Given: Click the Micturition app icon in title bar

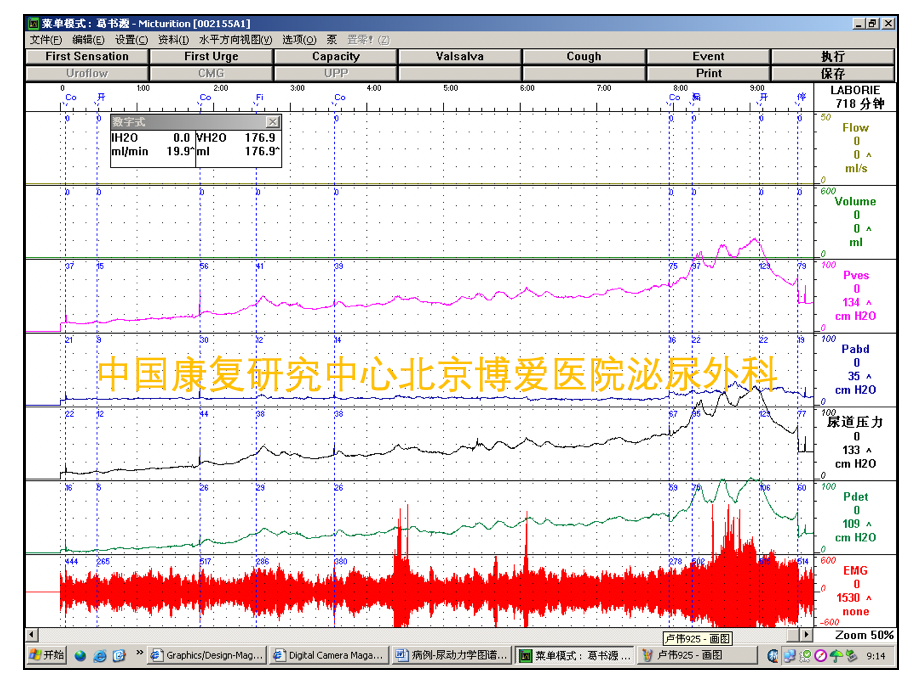Looking at the screenshot, I should 34,24.
